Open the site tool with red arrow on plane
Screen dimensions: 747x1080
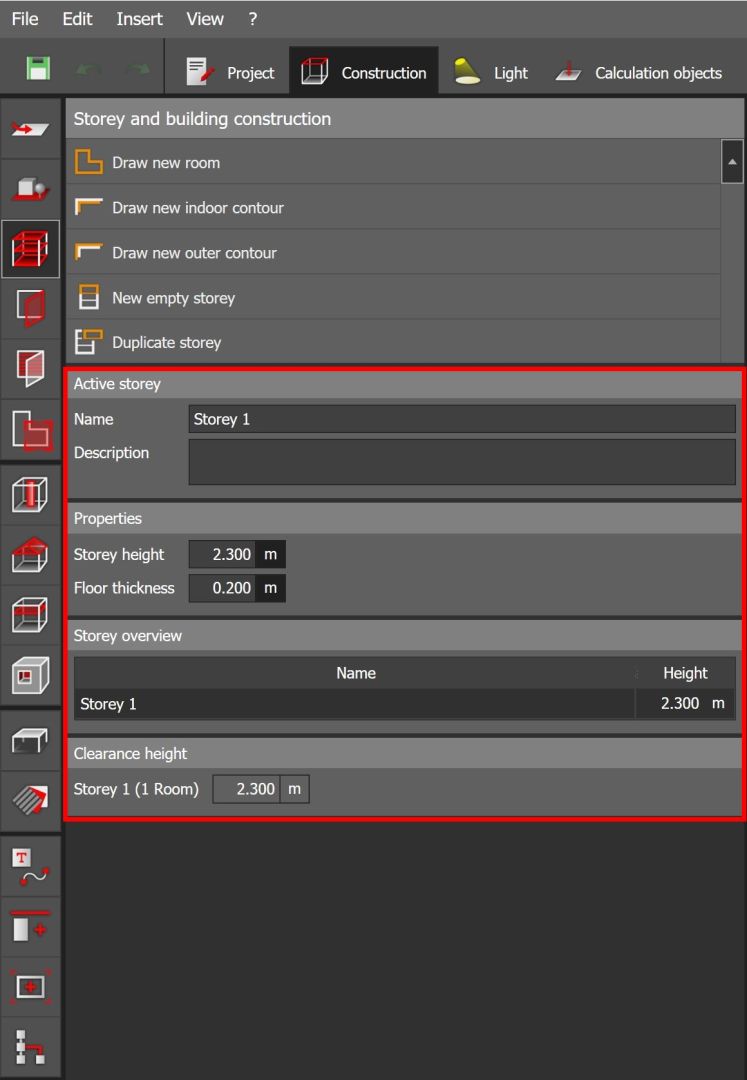(x=30, y=129)
